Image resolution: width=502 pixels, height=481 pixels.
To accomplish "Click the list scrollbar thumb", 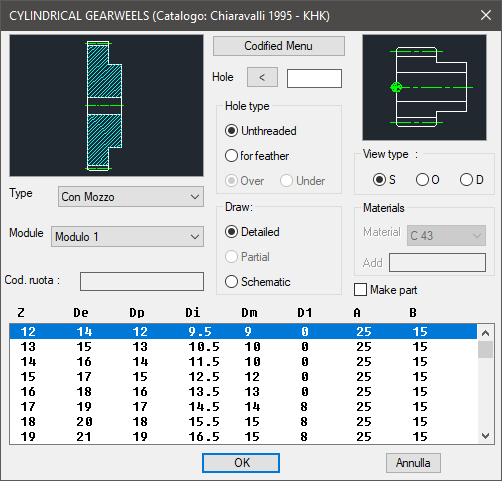I will tap(485, 349).
